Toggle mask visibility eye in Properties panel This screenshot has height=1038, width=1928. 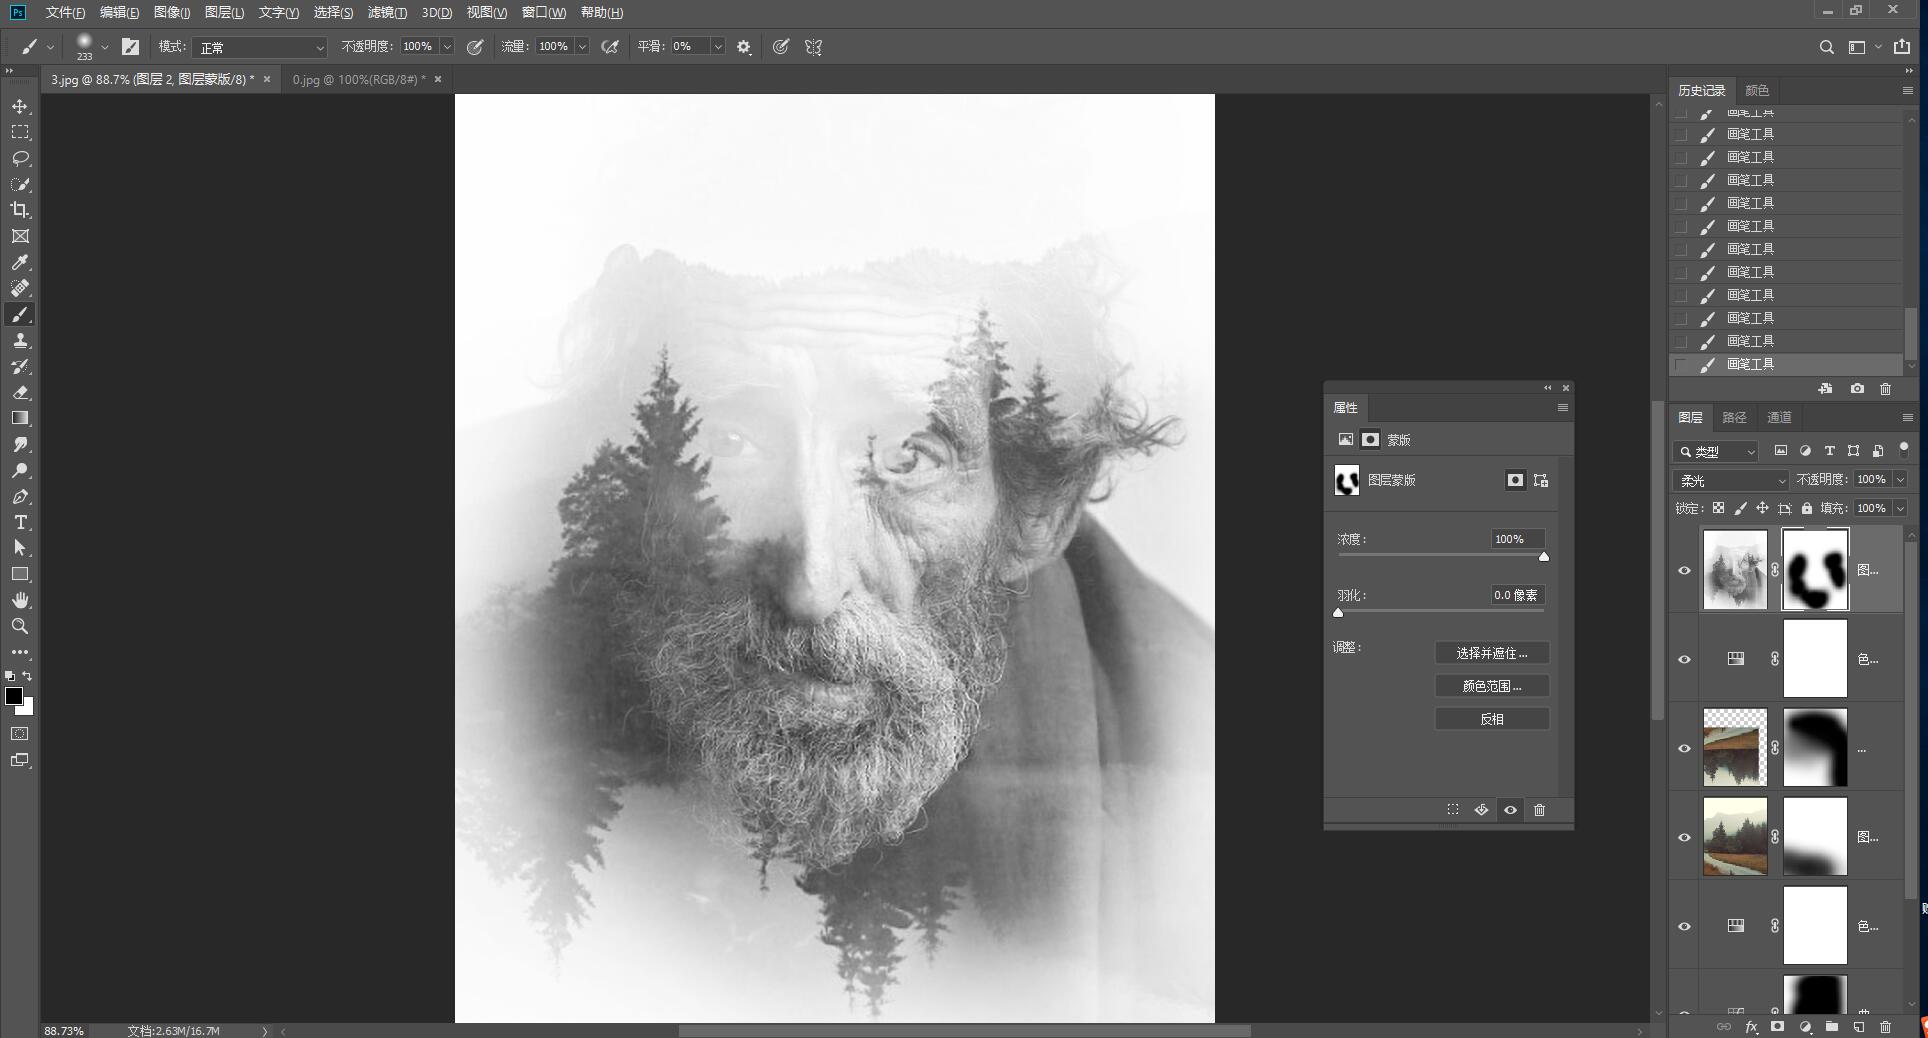(1511, 810)
